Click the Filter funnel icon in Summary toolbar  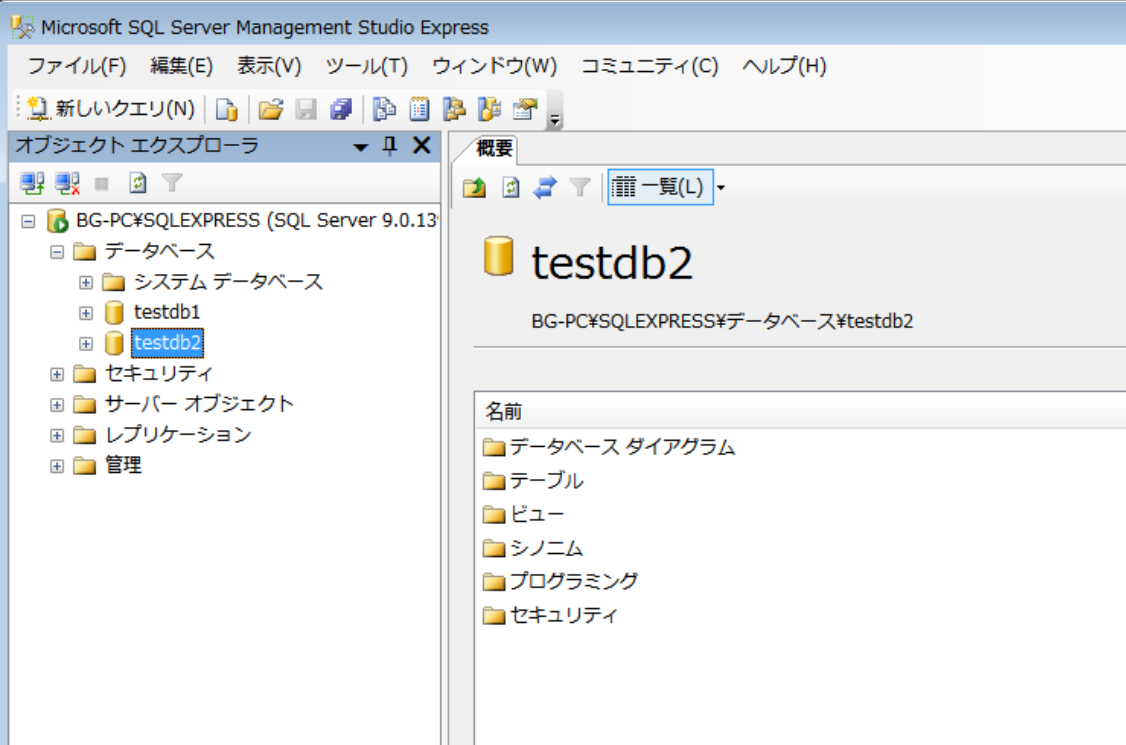(x=580, y=188)
